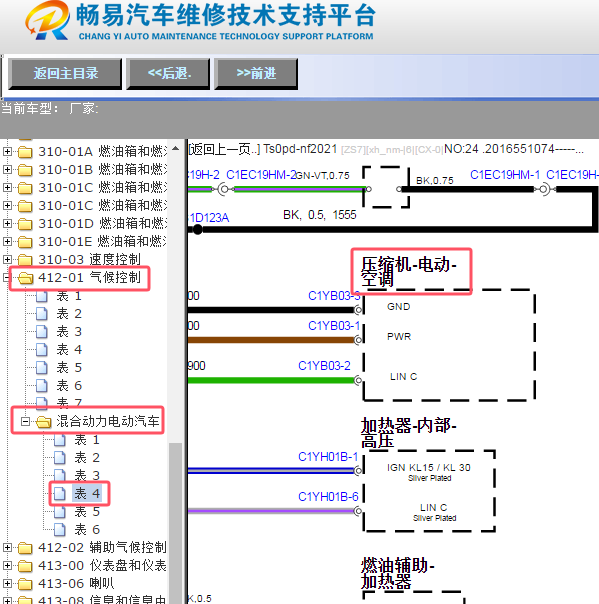Expand the 310-01D 燃油箱 folder

7,223
